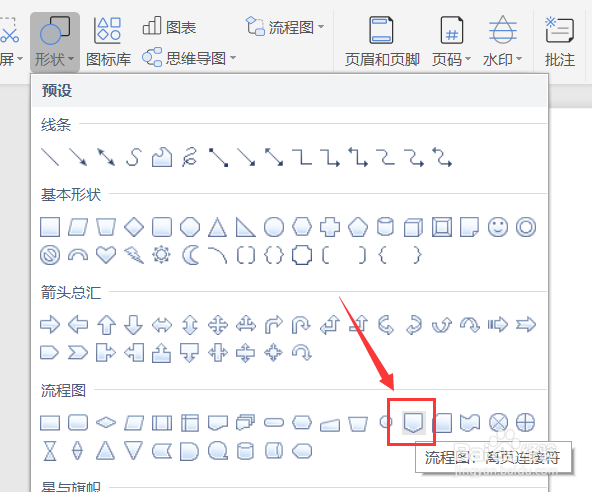The height and width of the screenshot is (492, 592).
Task: Insert a 图表 chart
Action: (170, 27)
